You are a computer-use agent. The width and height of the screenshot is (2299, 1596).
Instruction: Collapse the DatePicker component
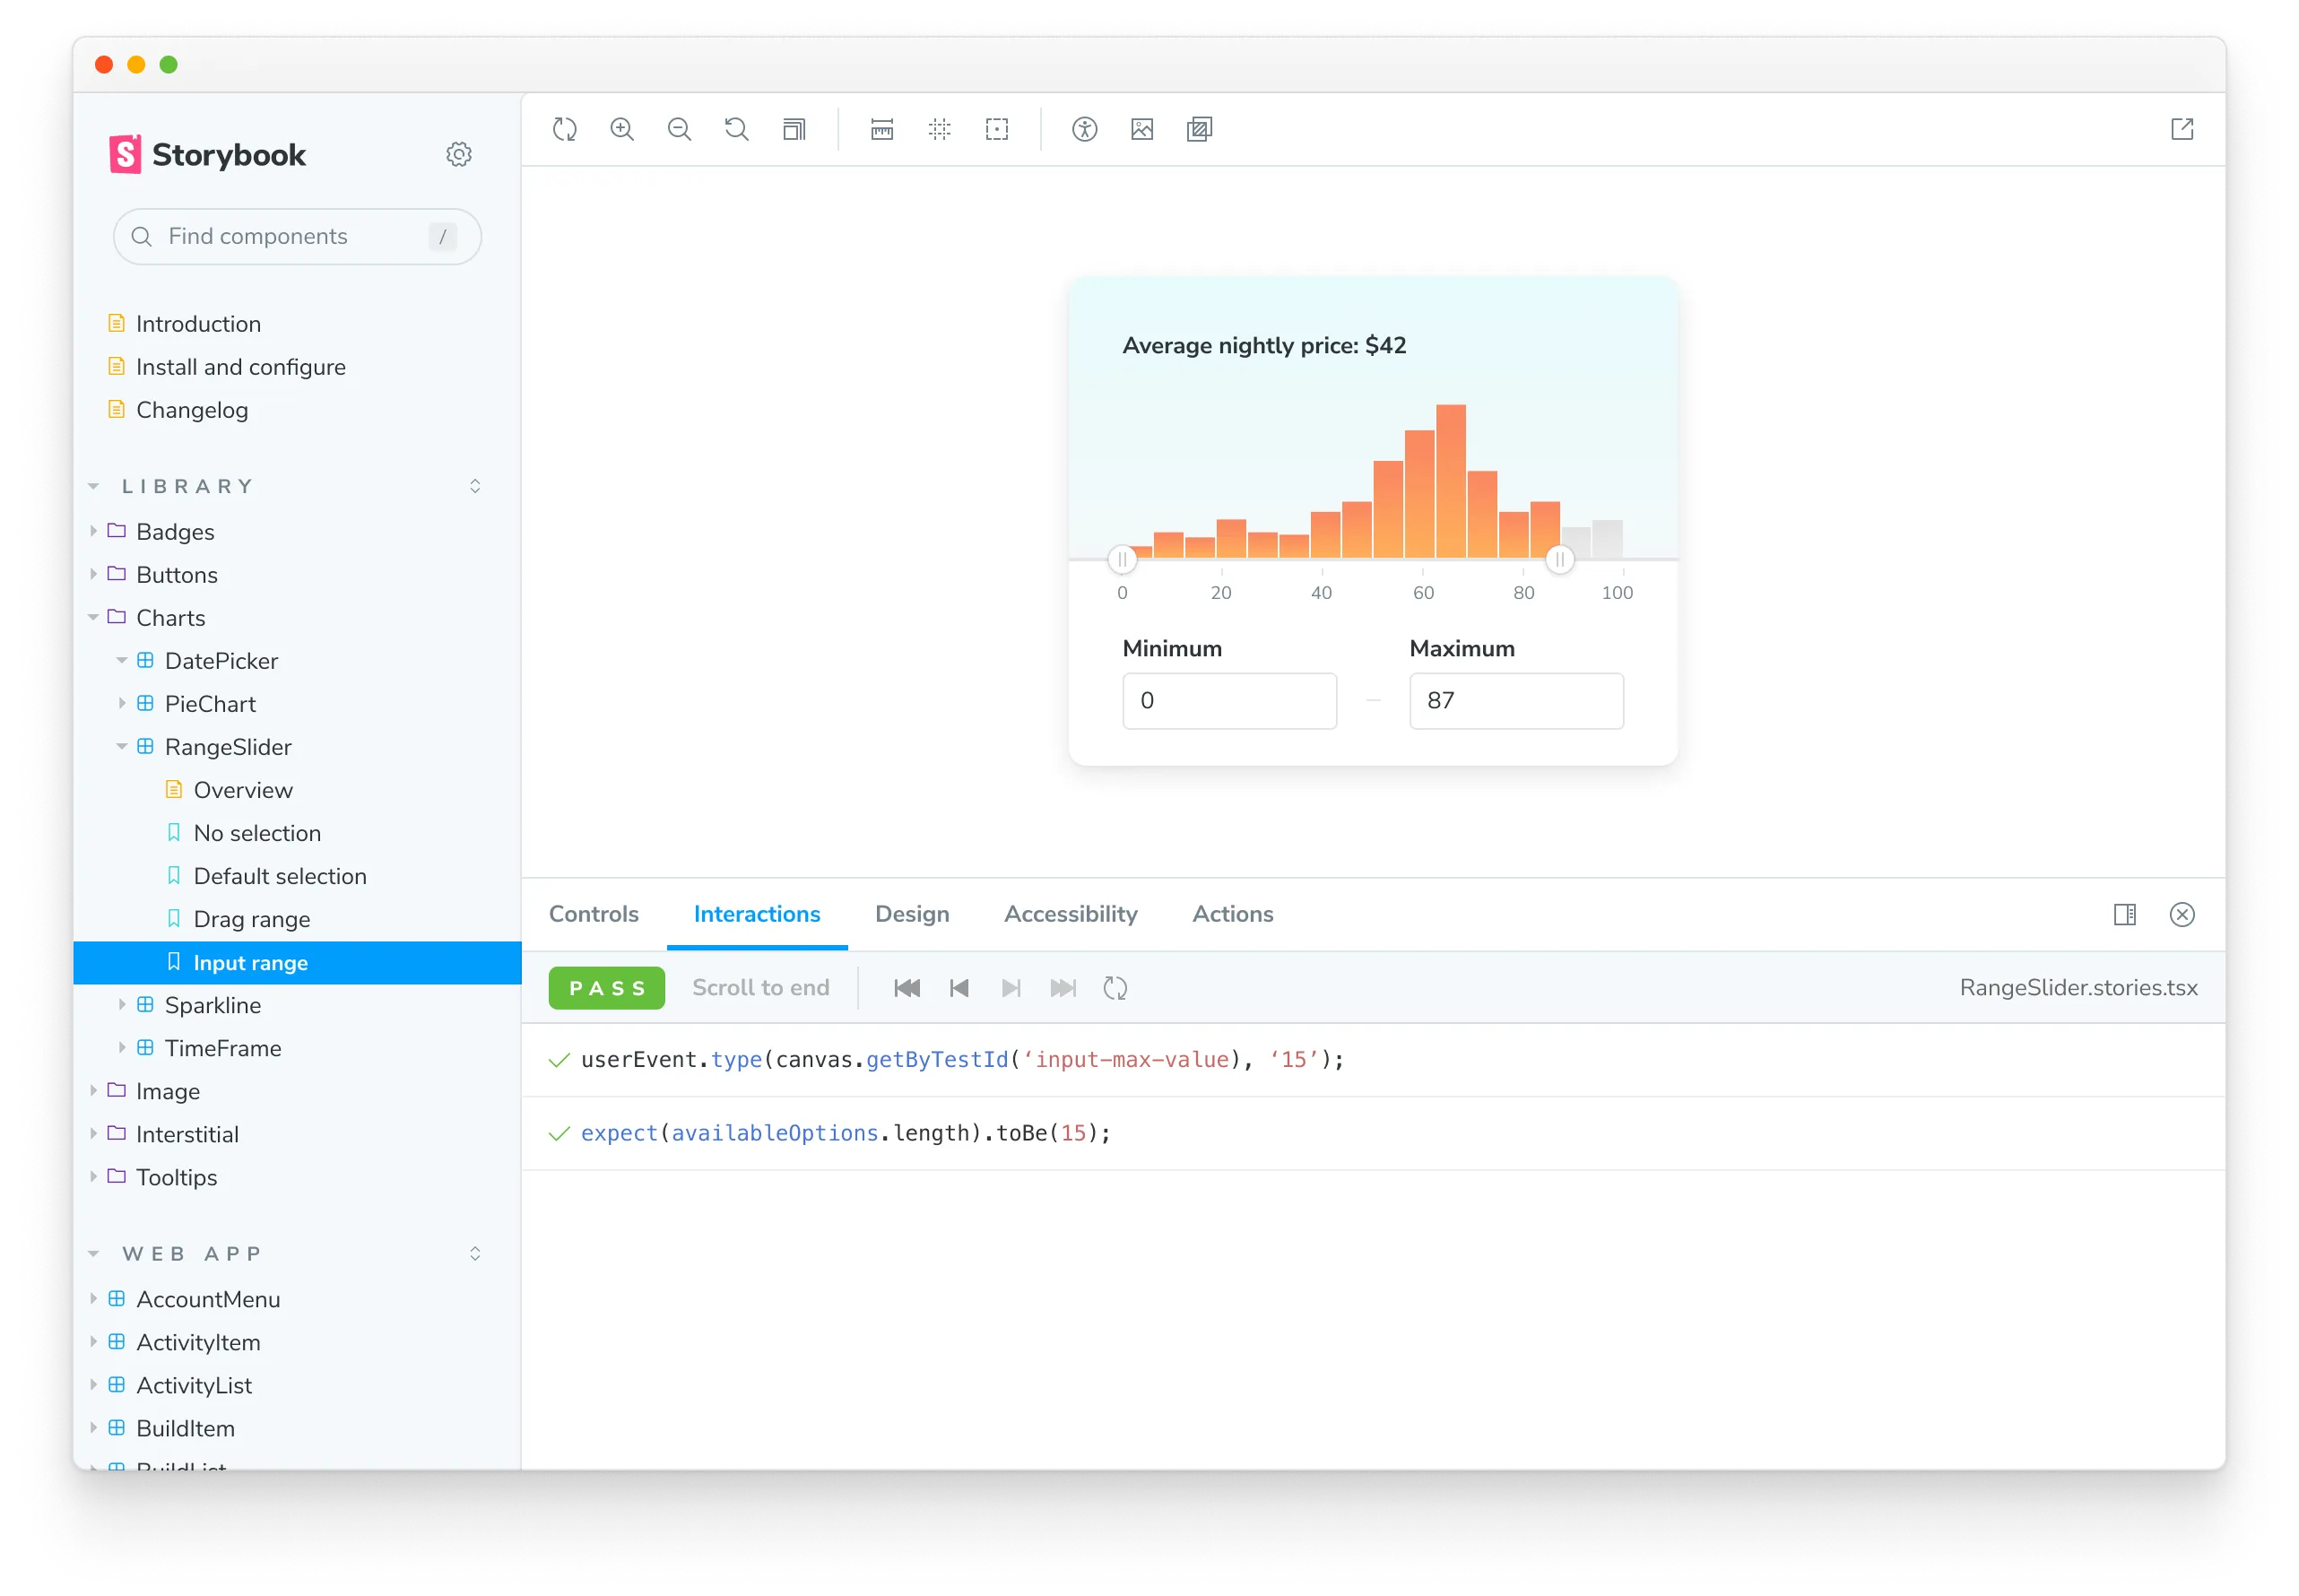[x=122, y=660]
